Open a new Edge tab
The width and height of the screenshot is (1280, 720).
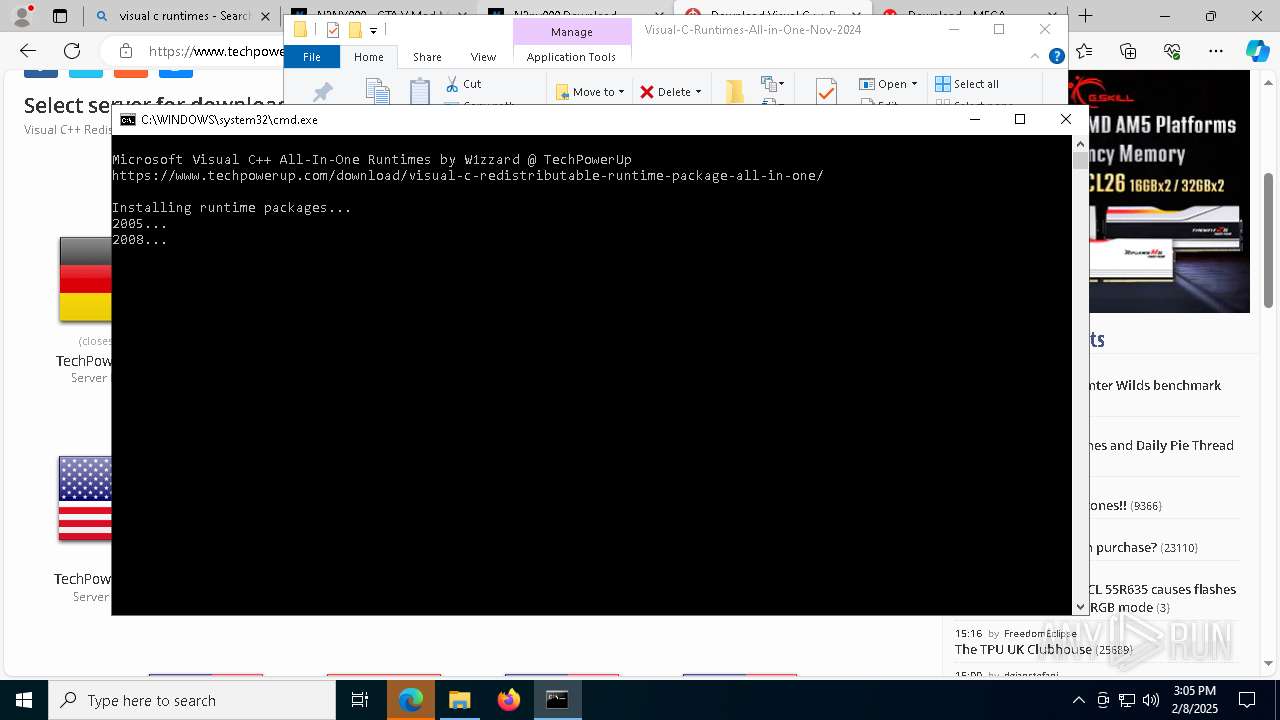[1085, 16]
